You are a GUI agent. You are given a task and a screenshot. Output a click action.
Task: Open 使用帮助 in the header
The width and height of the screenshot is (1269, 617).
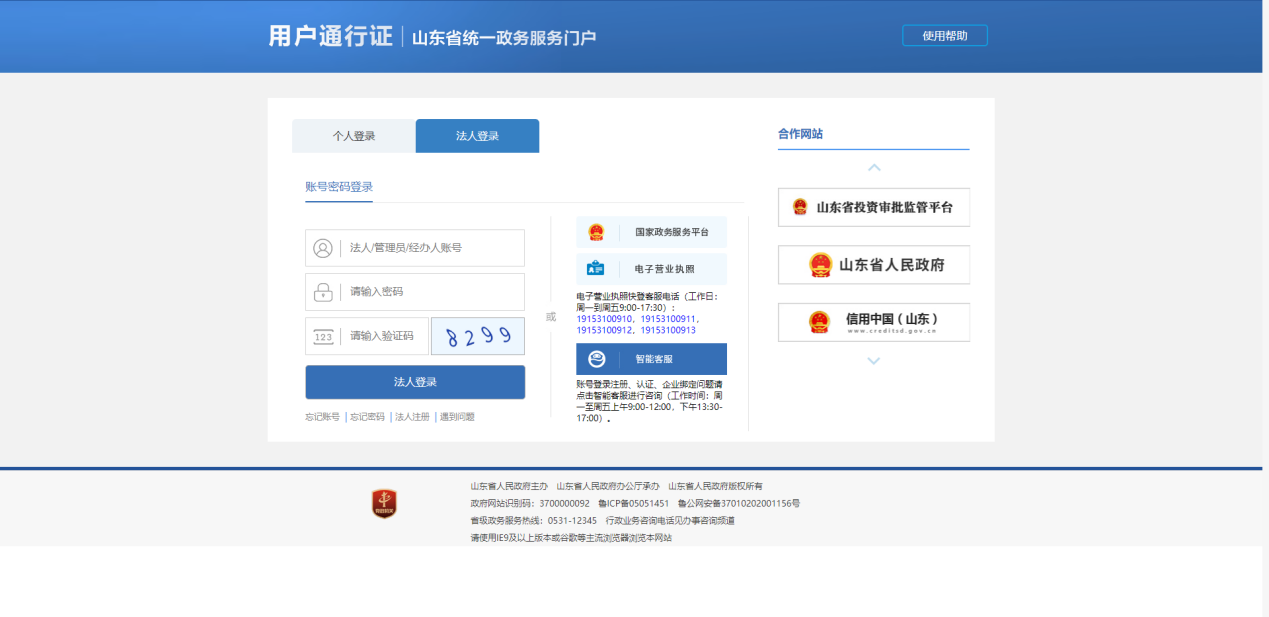(944, 36)
